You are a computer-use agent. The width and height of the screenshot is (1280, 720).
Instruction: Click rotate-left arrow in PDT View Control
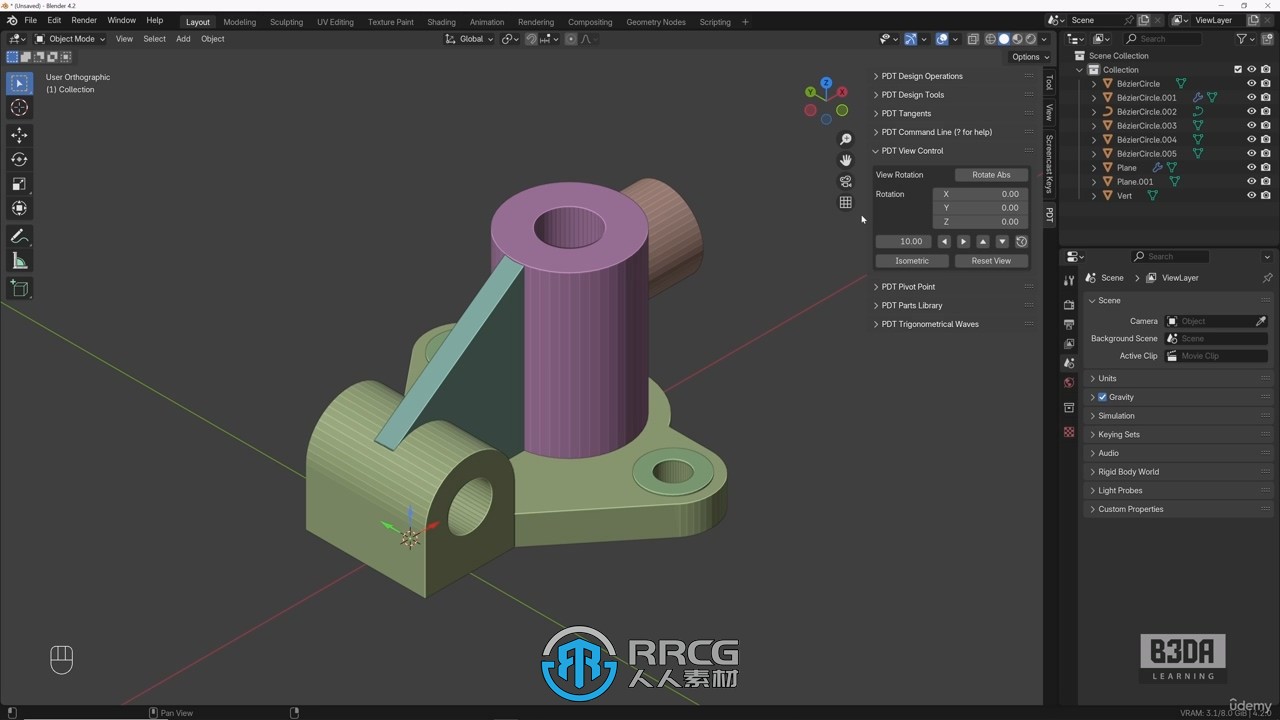[944, 241]
